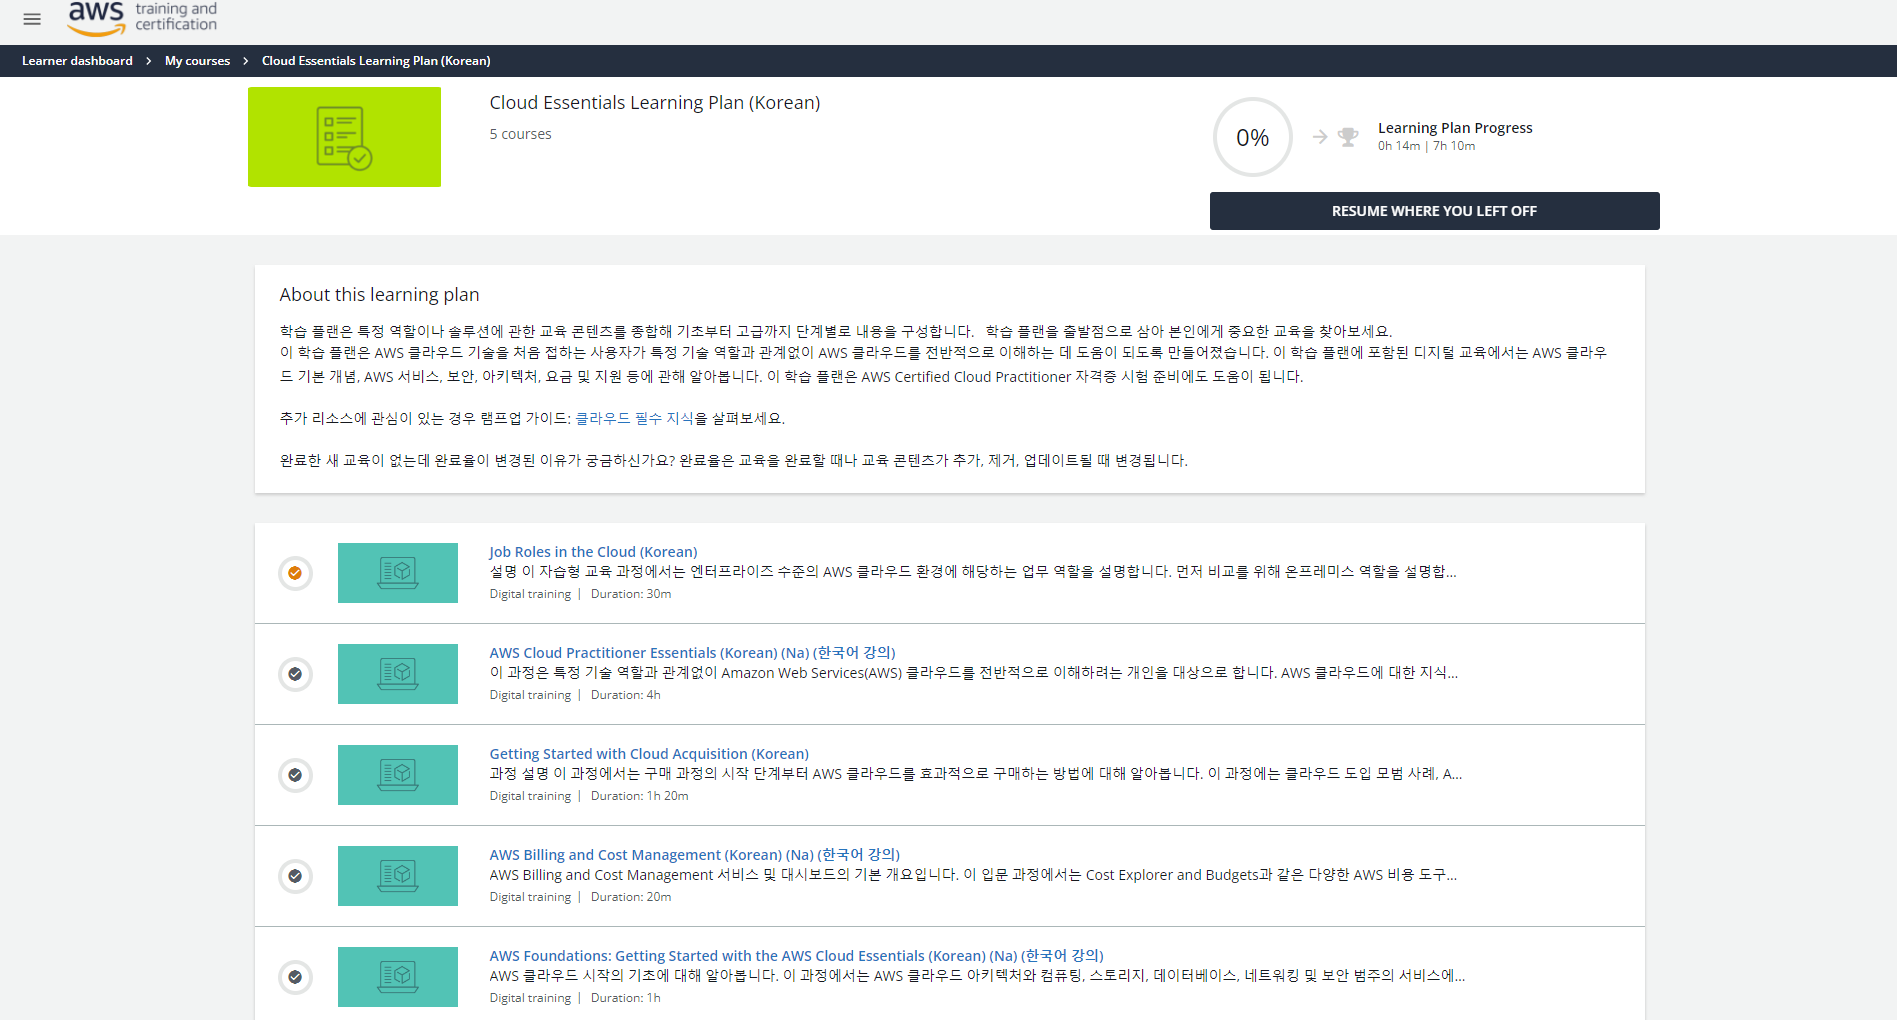Open the AWS Foundations course thumbnail
Screen dimensions: 1897x1020
coord(398,977)
